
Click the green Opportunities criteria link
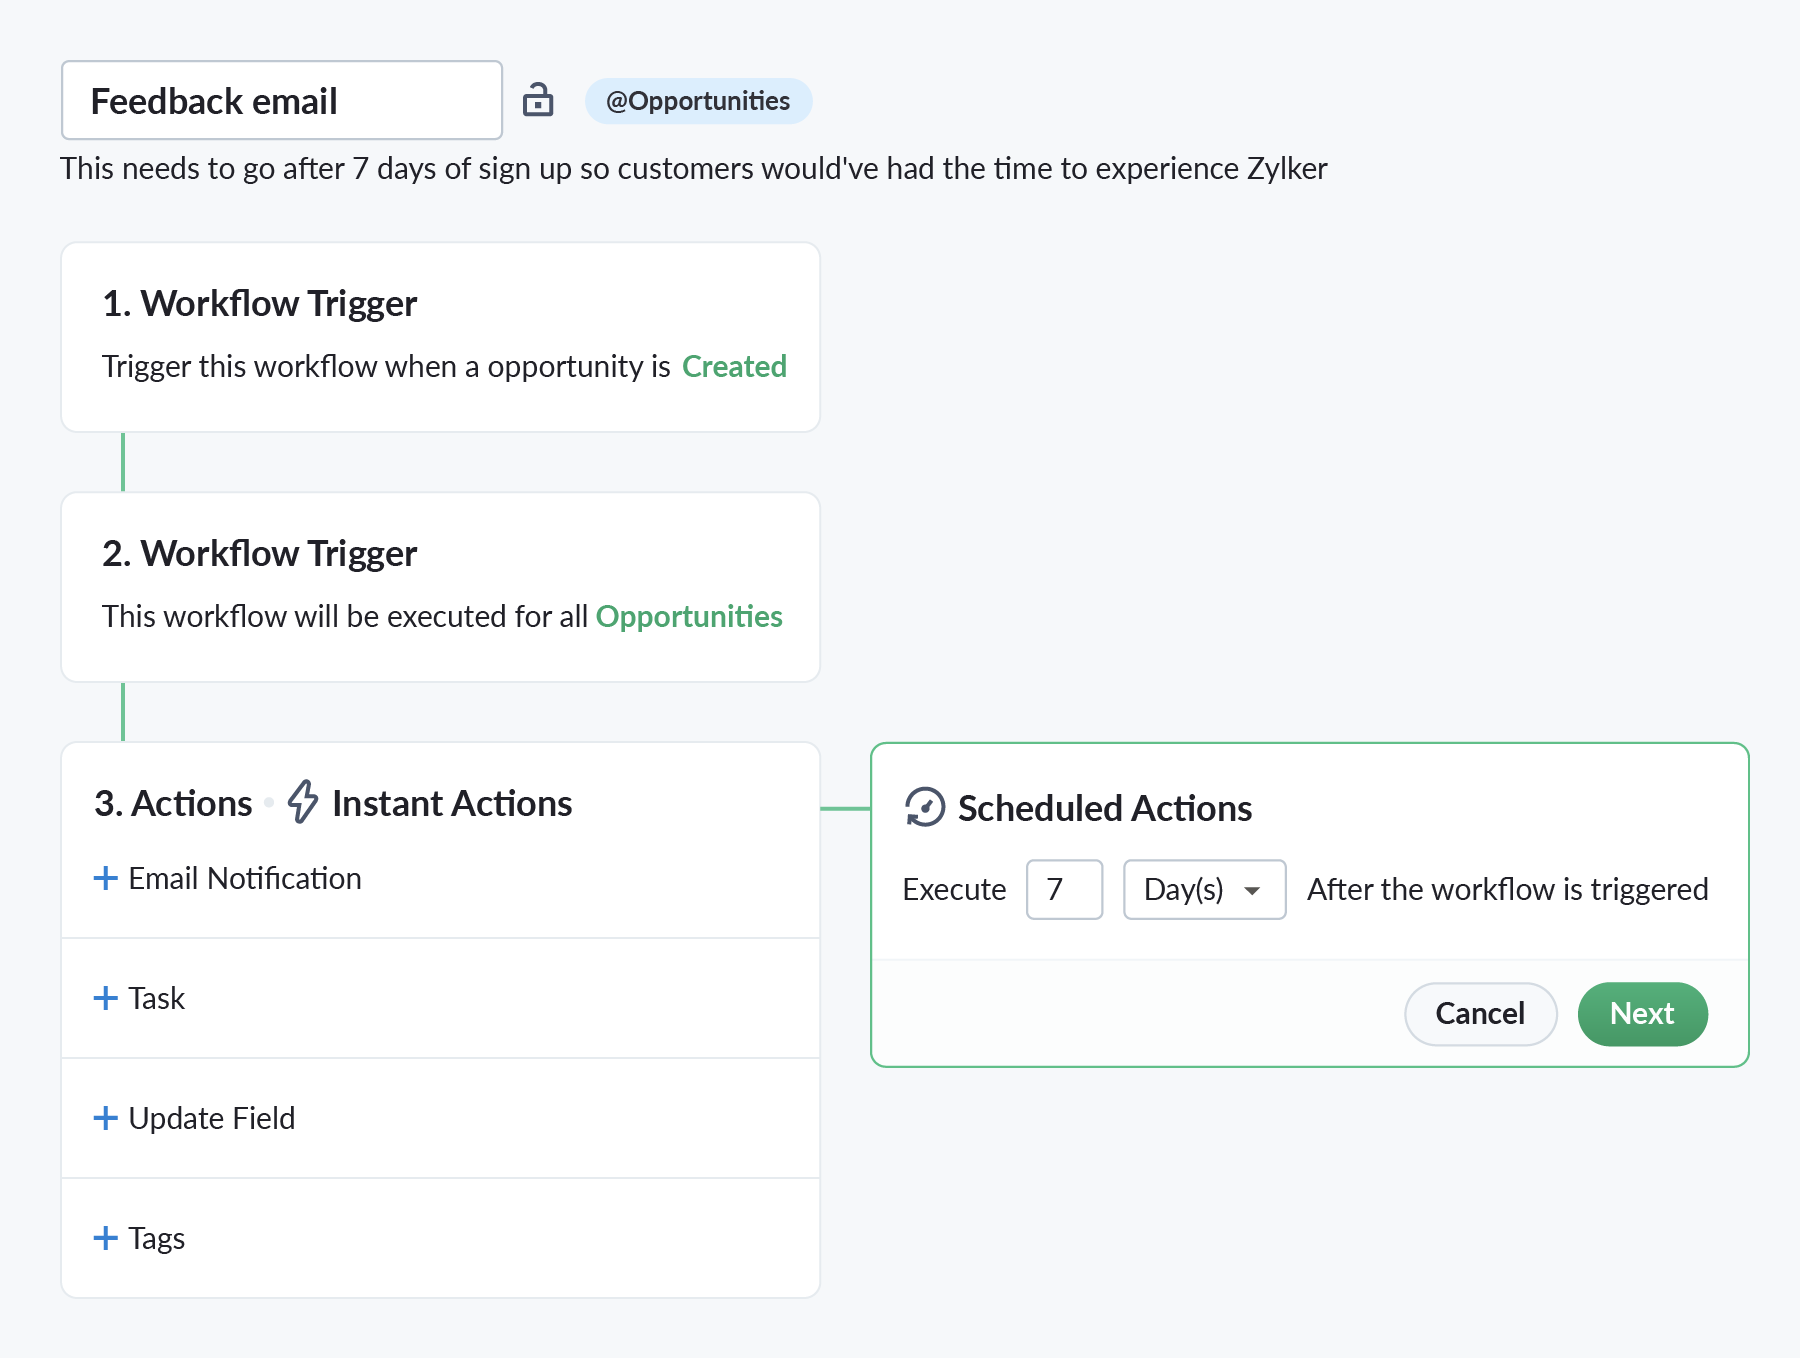pyautogui.click(x=689, y=616)
